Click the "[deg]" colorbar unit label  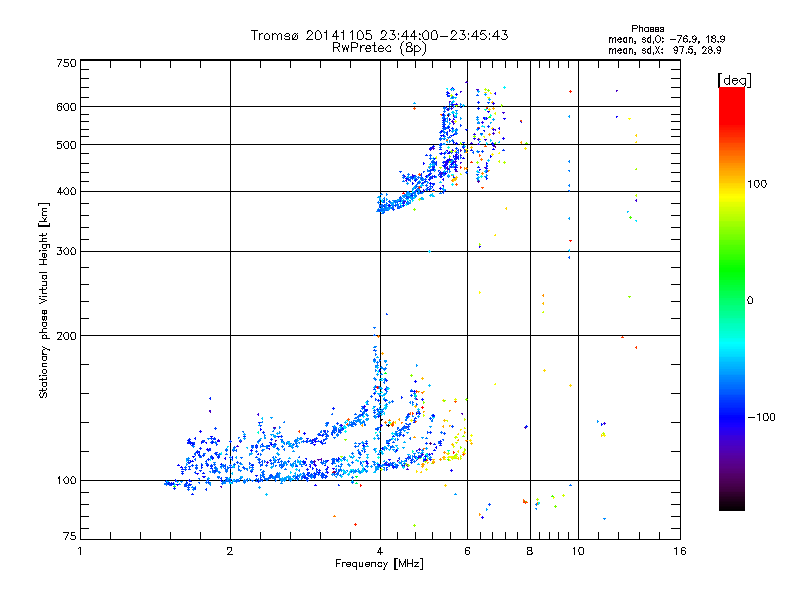coord(734,80)
